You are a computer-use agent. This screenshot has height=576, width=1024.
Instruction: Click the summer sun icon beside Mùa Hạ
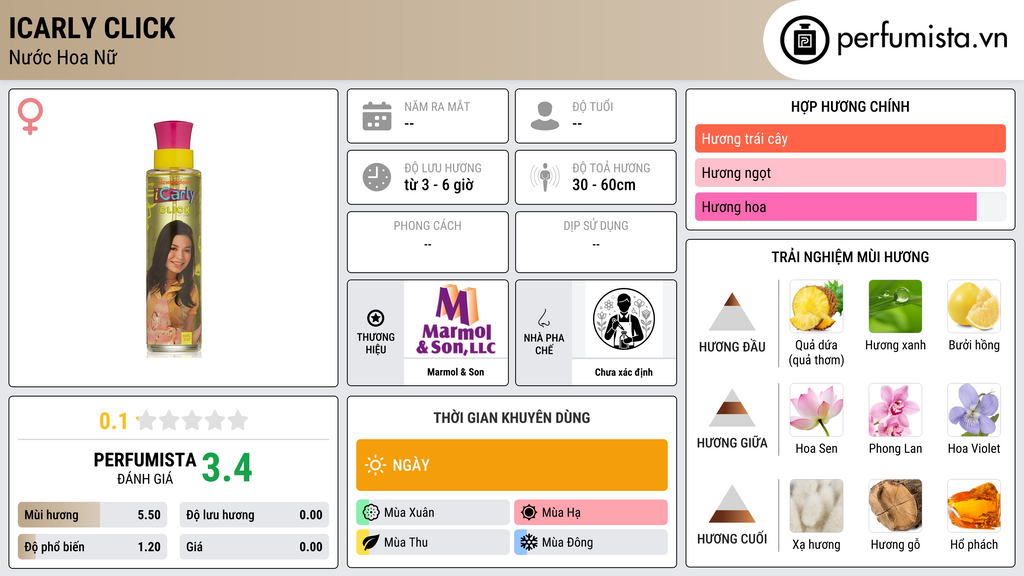(x=529, y=513)
